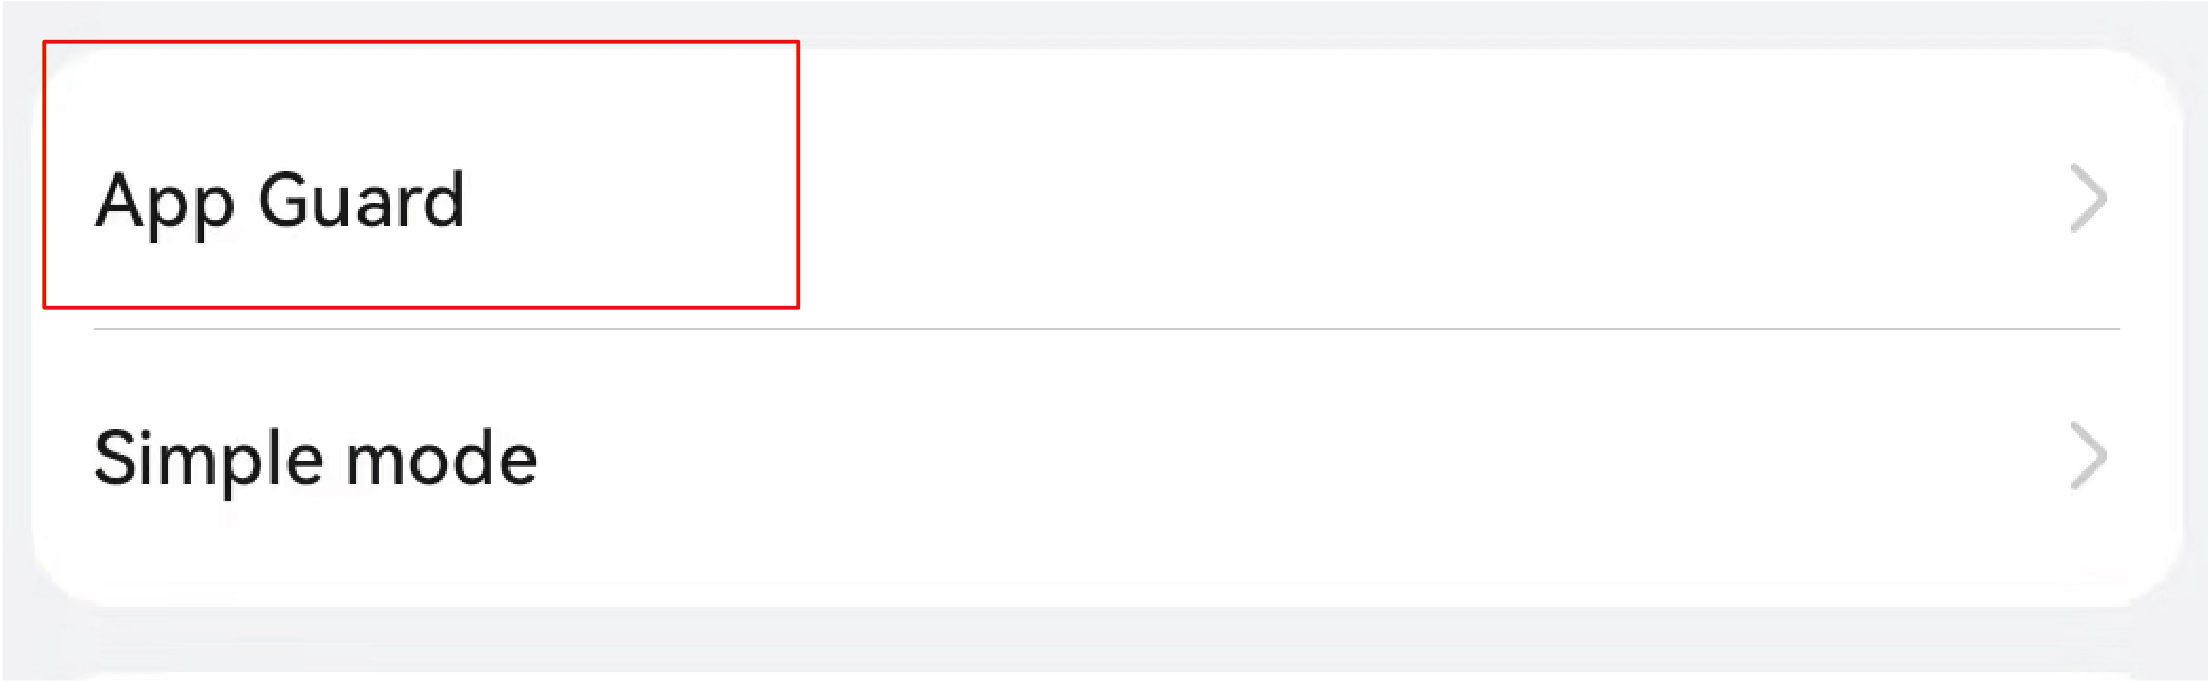Click the Simple mode text label
This screenshot has height=681, width=2208.
pos(316,458)
